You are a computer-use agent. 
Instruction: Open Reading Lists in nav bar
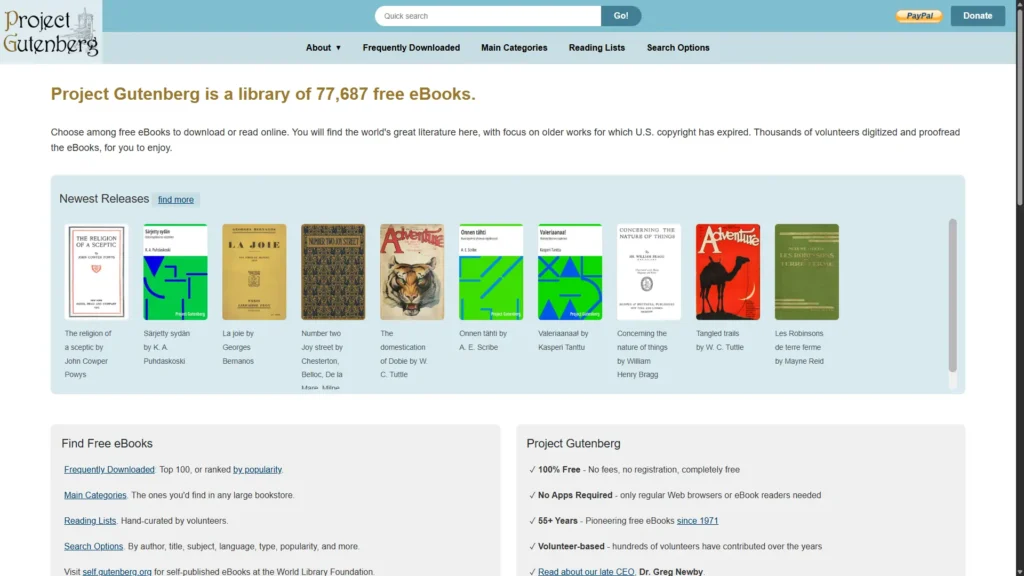pos(596,48)
